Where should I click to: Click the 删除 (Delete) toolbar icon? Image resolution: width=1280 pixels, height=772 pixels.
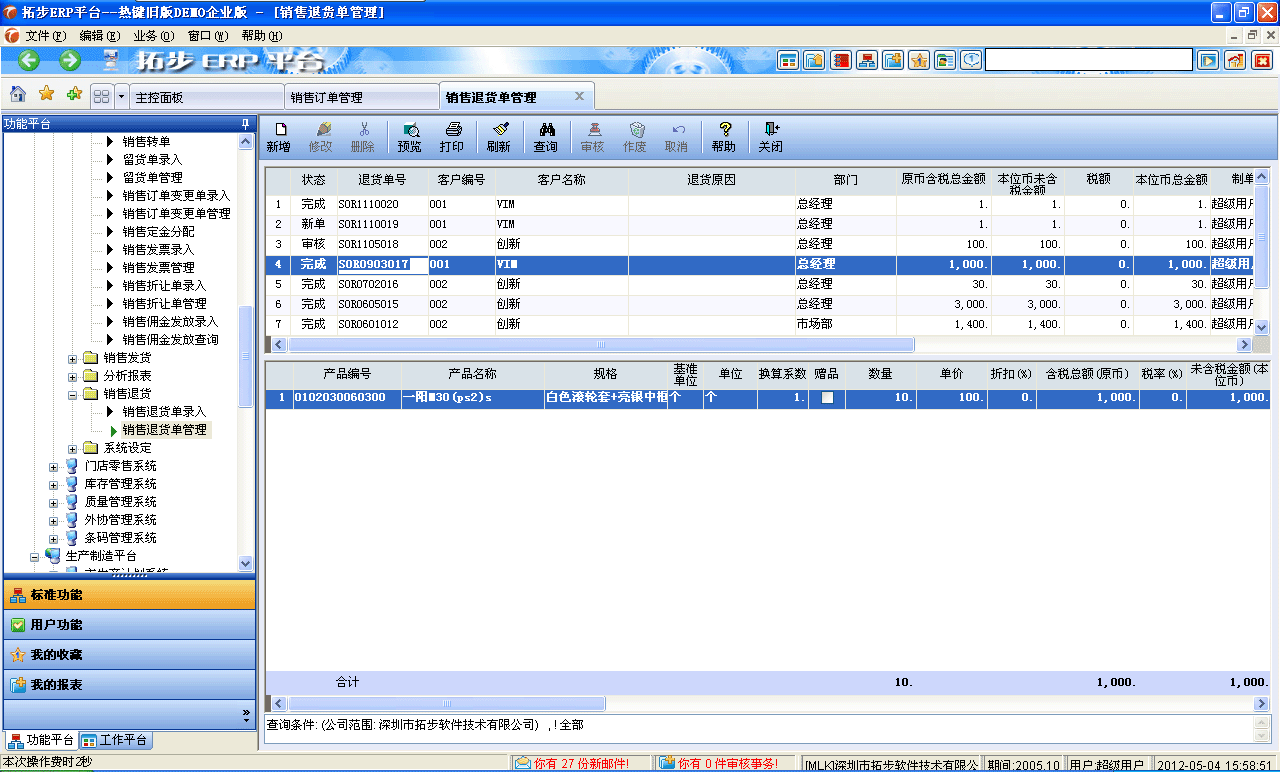click(x=364, y=136)
